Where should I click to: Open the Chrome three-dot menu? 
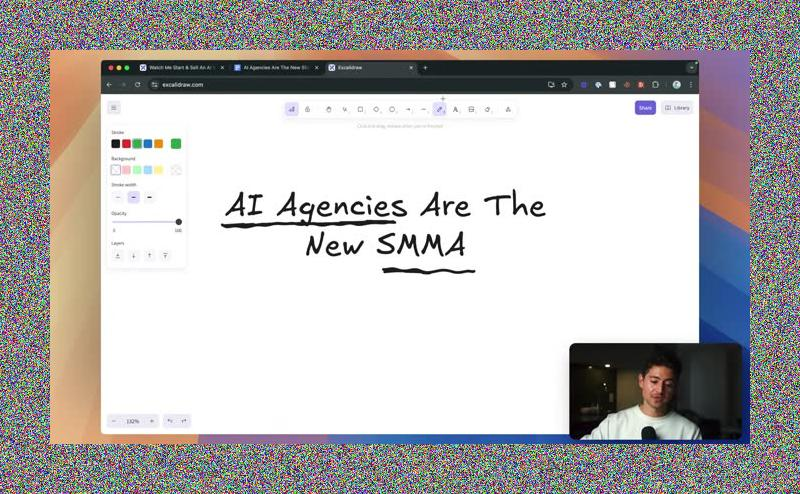pyautogui.click(x=691, y=85)
